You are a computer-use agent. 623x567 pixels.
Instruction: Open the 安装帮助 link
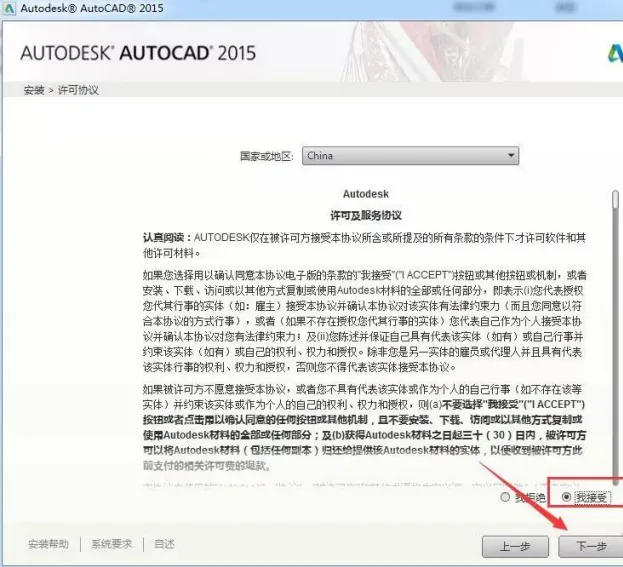(x=48, y=544)
